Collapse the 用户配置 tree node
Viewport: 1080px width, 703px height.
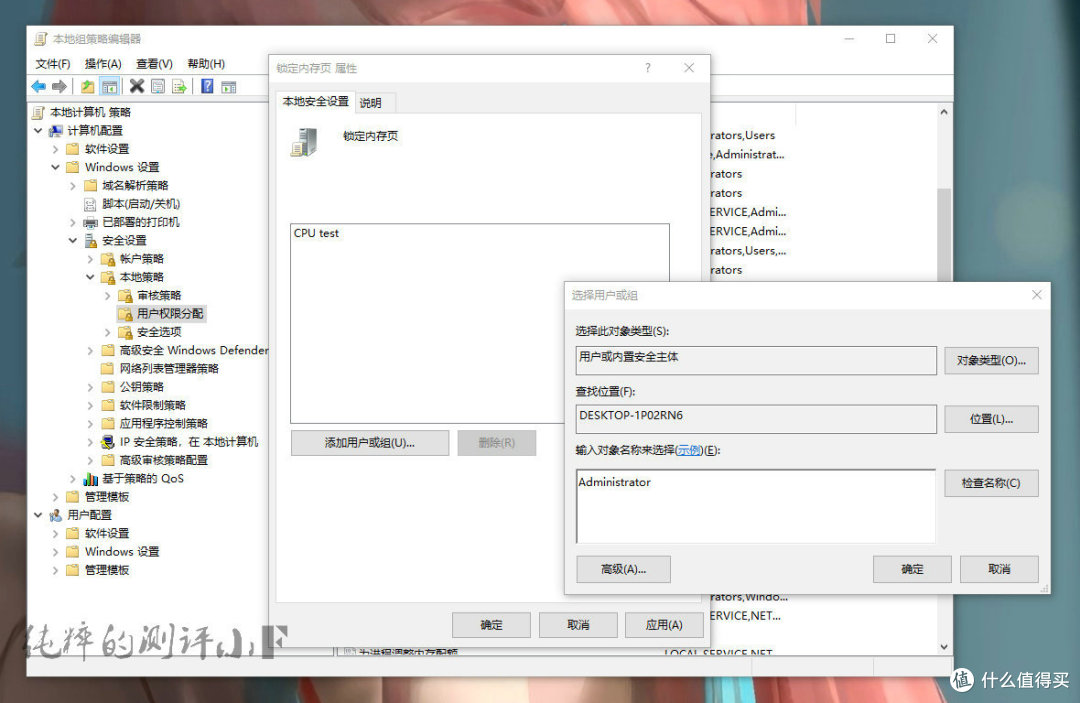click(x=39, y=515)
